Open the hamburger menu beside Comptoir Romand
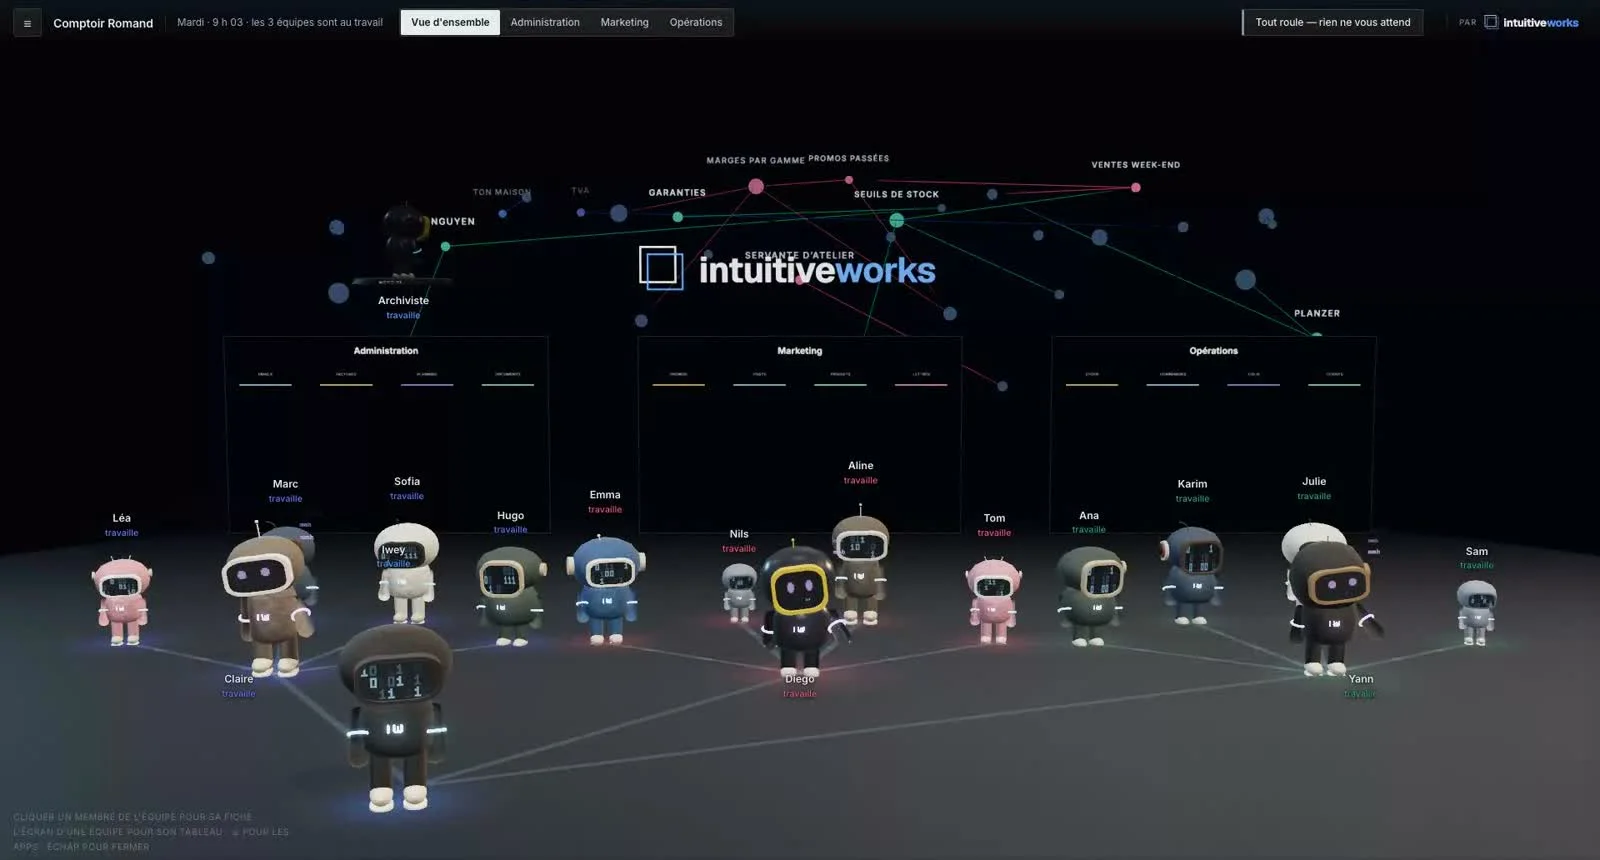Image resolution: width=1600 pixels, height=860 pixels. pyautogui.click(x=27, y=23)
